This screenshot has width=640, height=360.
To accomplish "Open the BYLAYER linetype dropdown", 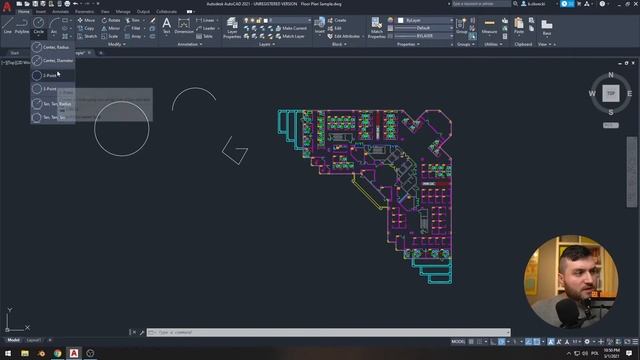I will click(x=424, y=36).
